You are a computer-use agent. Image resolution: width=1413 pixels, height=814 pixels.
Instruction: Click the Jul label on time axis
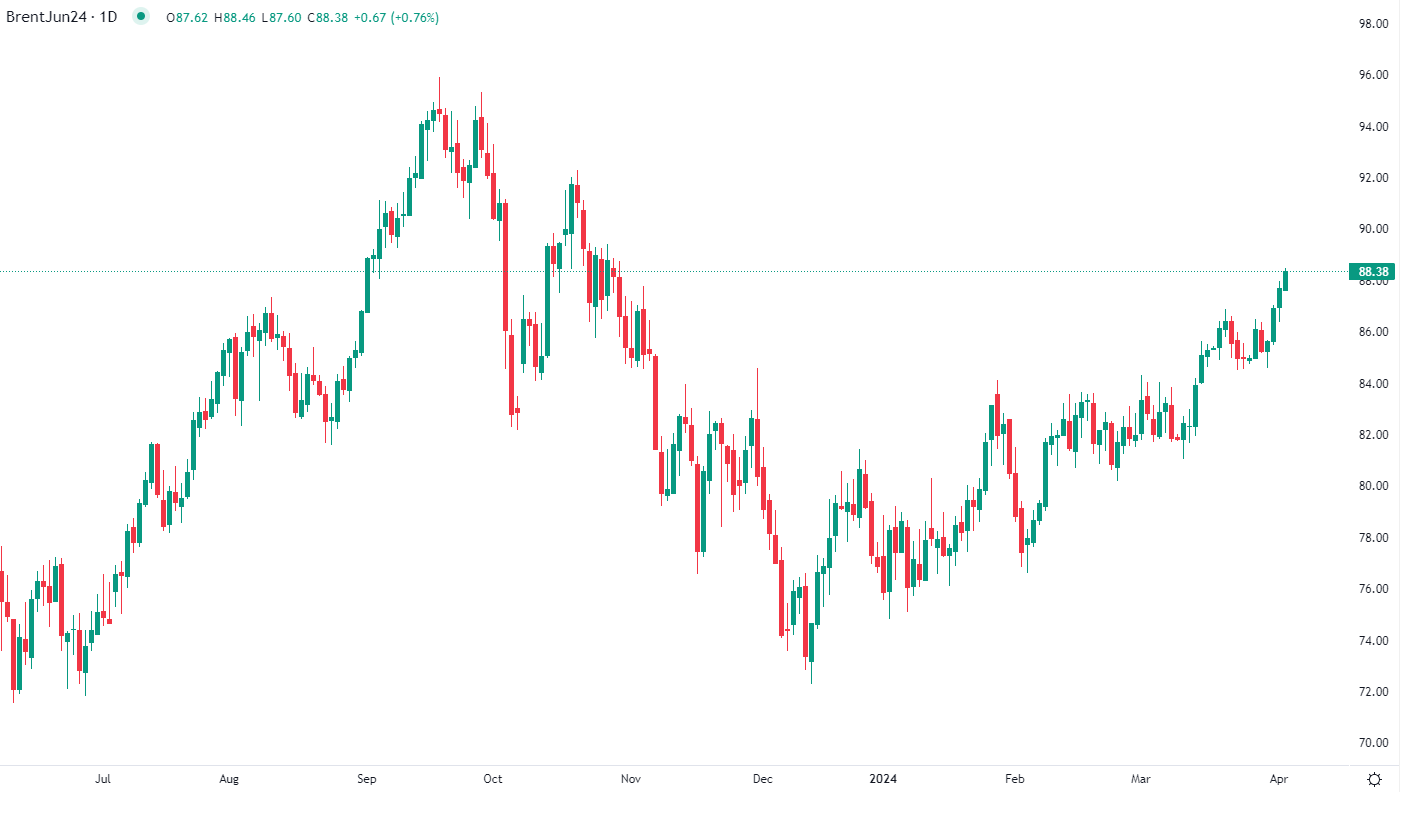tap(102, 779)
